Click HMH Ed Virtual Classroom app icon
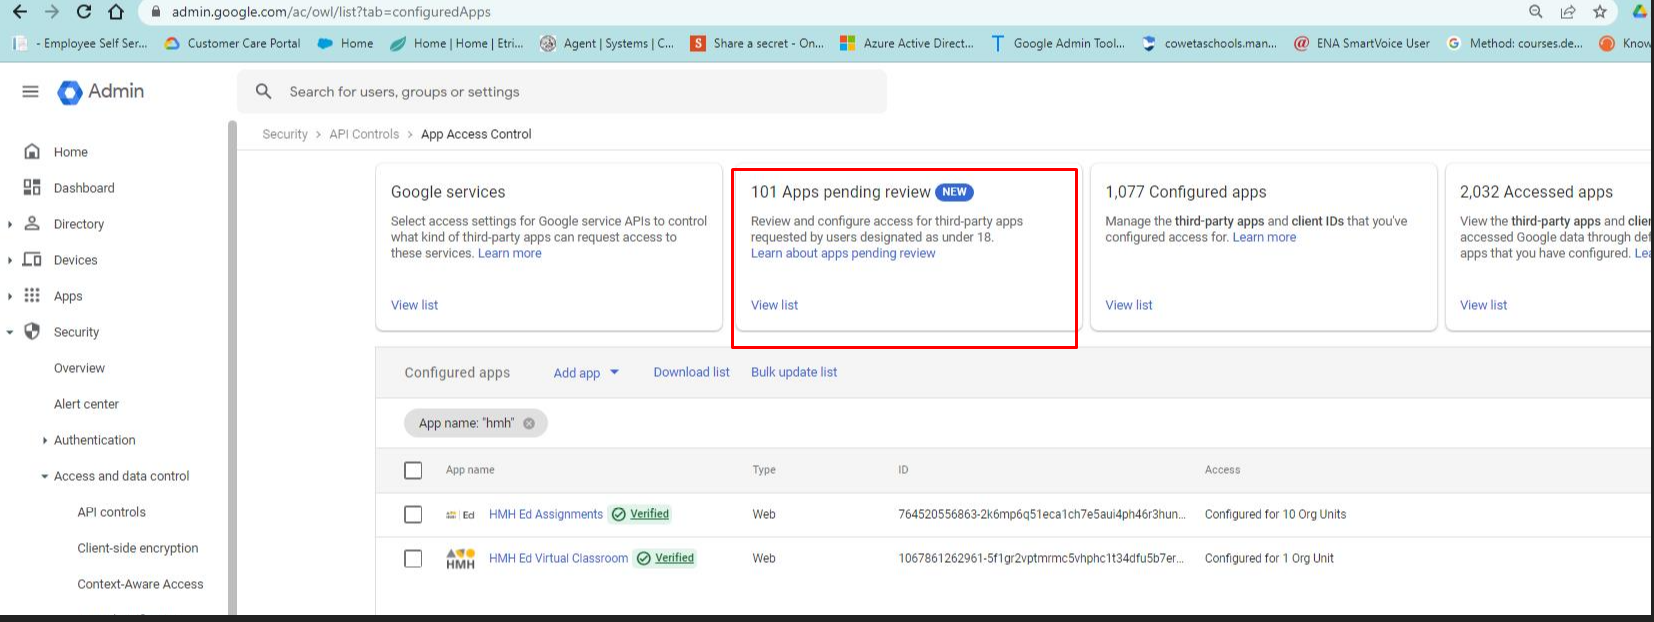This screenshot has height=622, width=1654. [x=460, y=559]
